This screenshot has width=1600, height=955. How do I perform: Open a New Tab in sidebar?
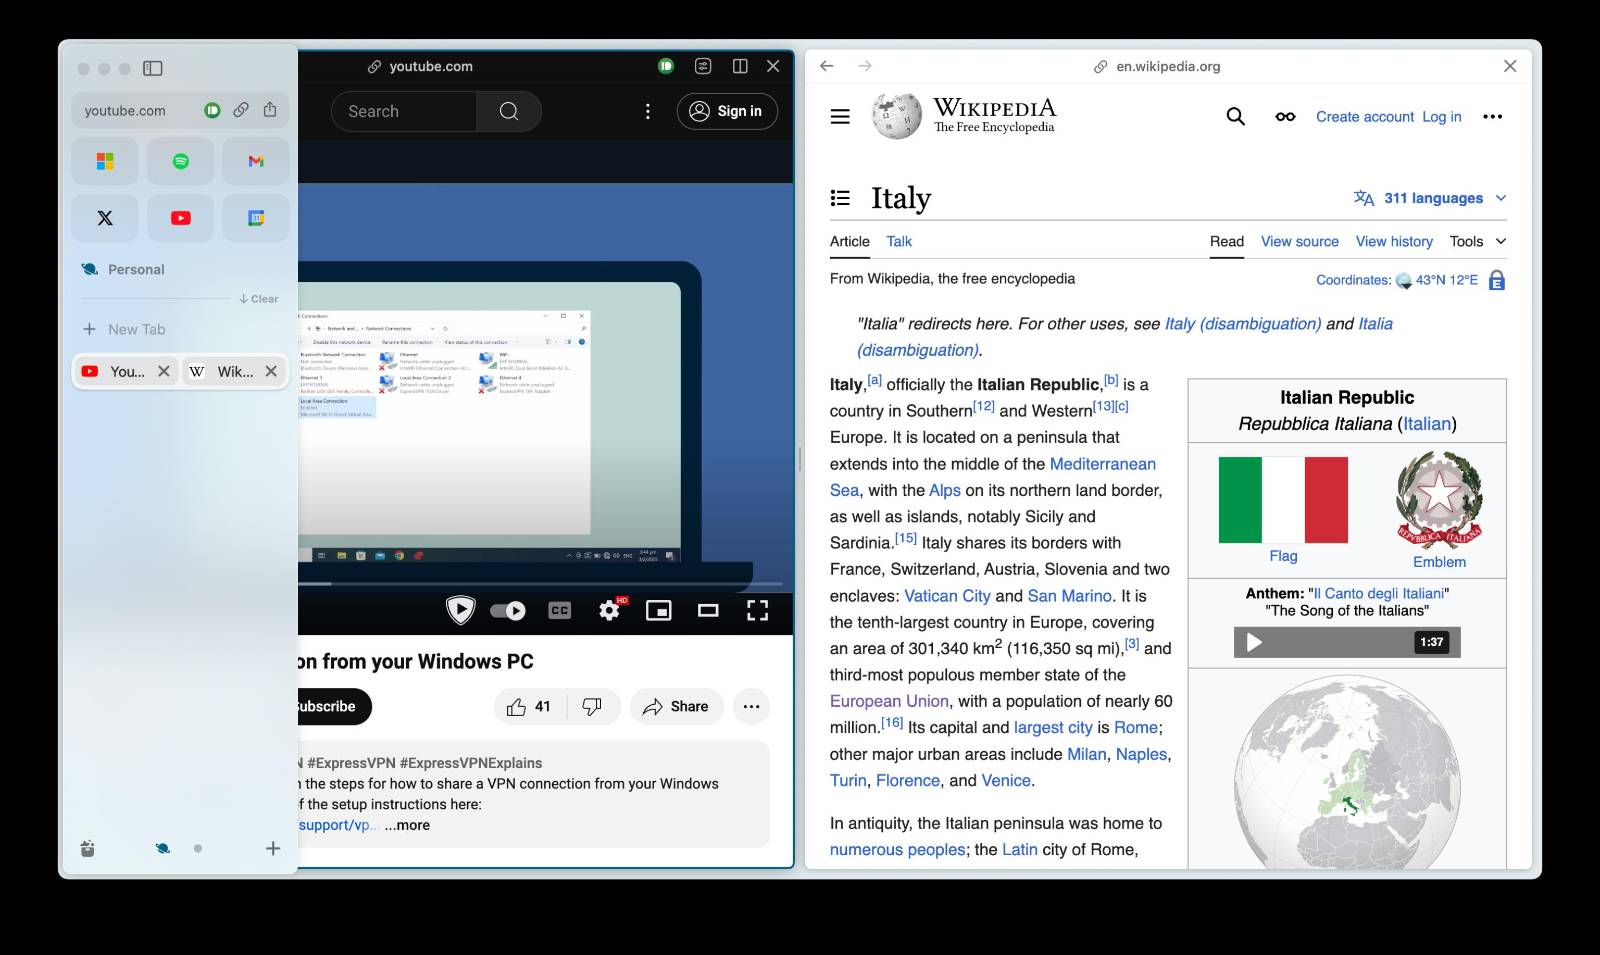(x=125, y=329)
